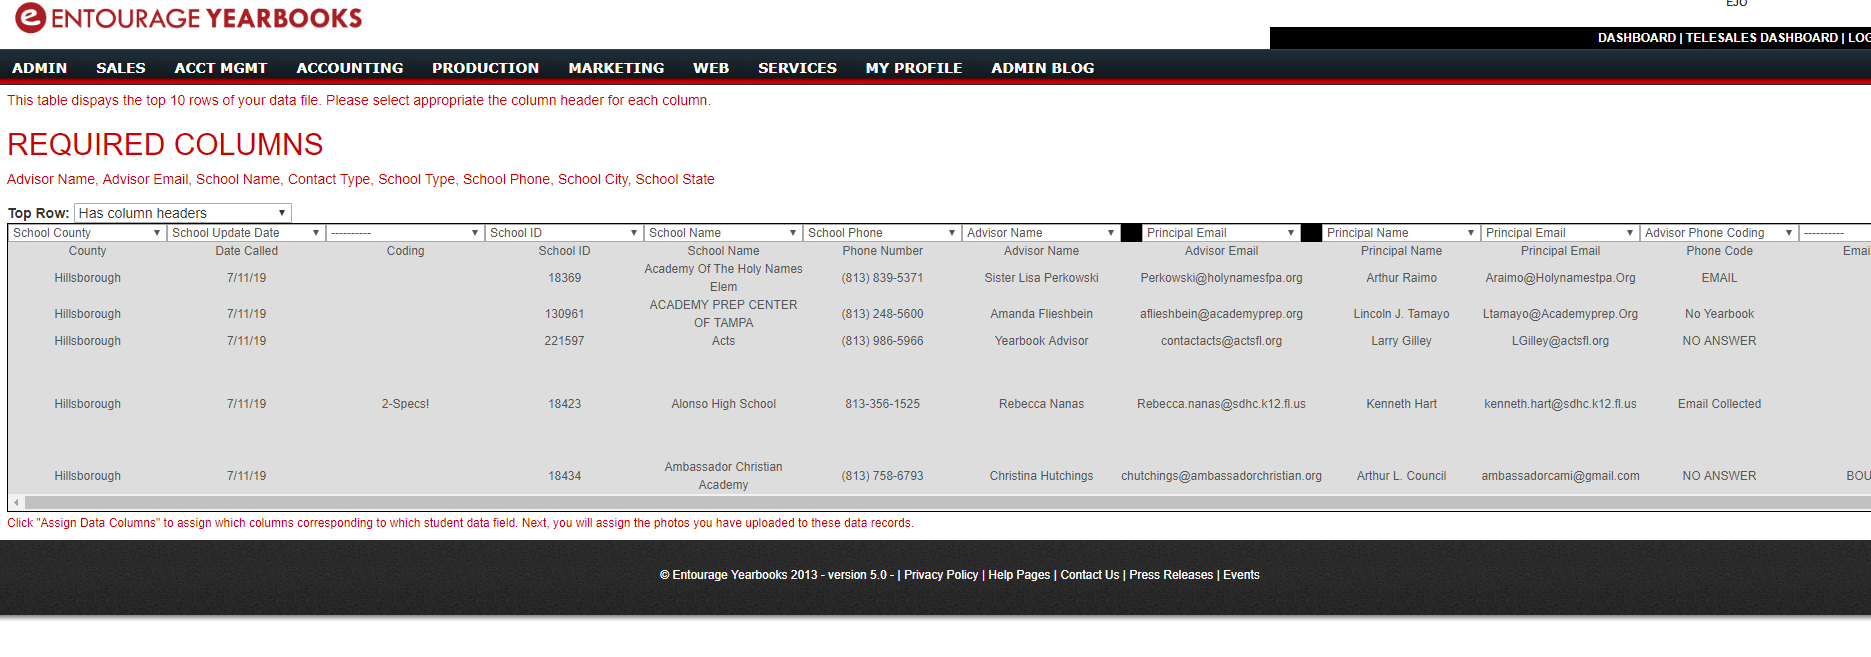
Task: Open the School ID column dropdown
Action: [x=564, y=233]
